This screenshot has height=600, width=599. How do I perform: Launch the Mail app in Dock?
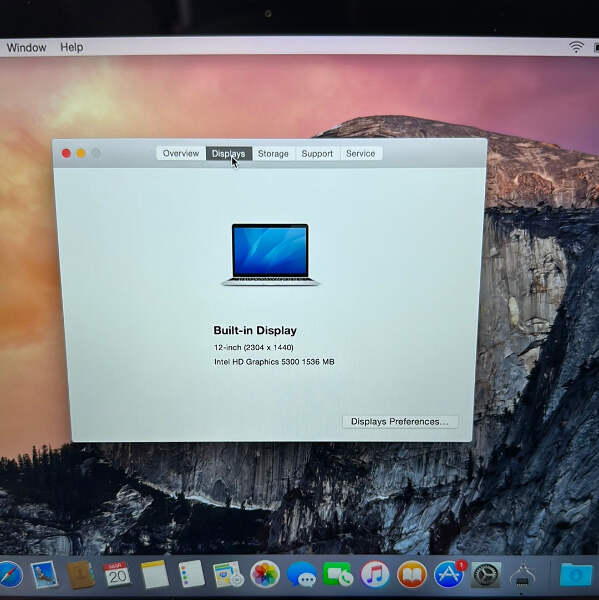(44, 574)
